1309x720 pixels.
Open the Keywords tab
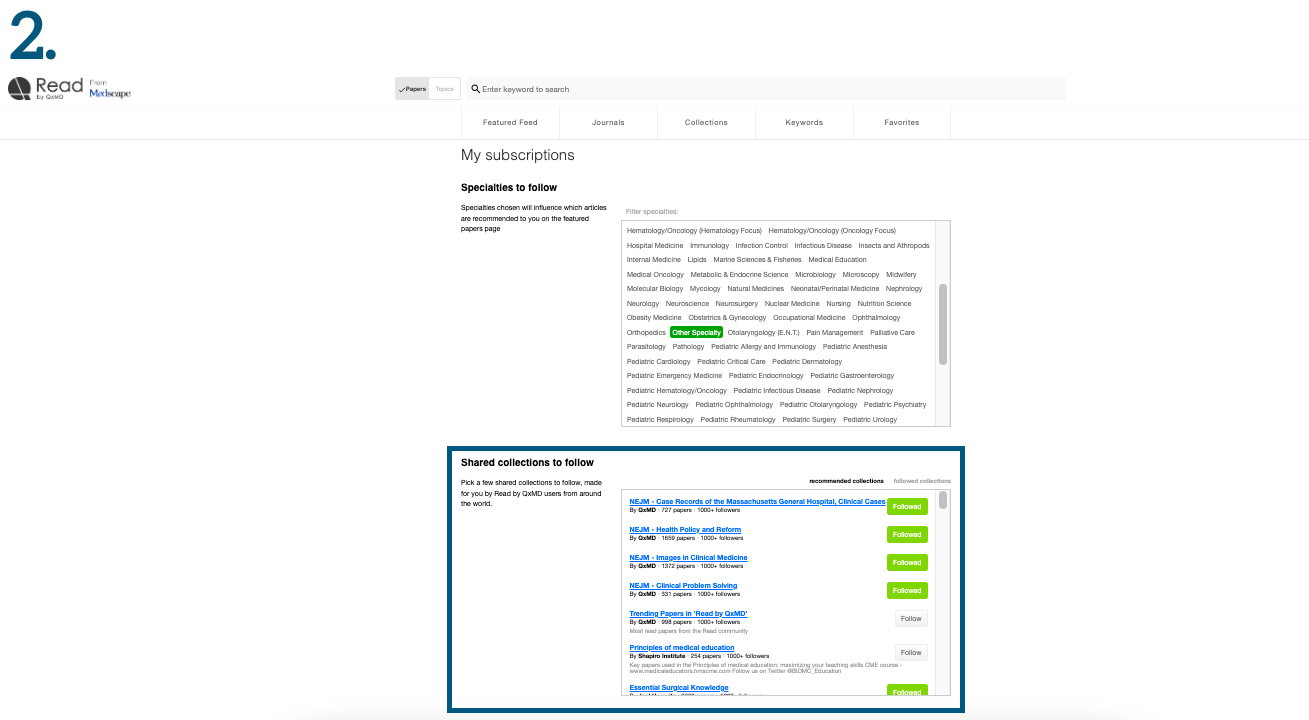tap(804, 122)
